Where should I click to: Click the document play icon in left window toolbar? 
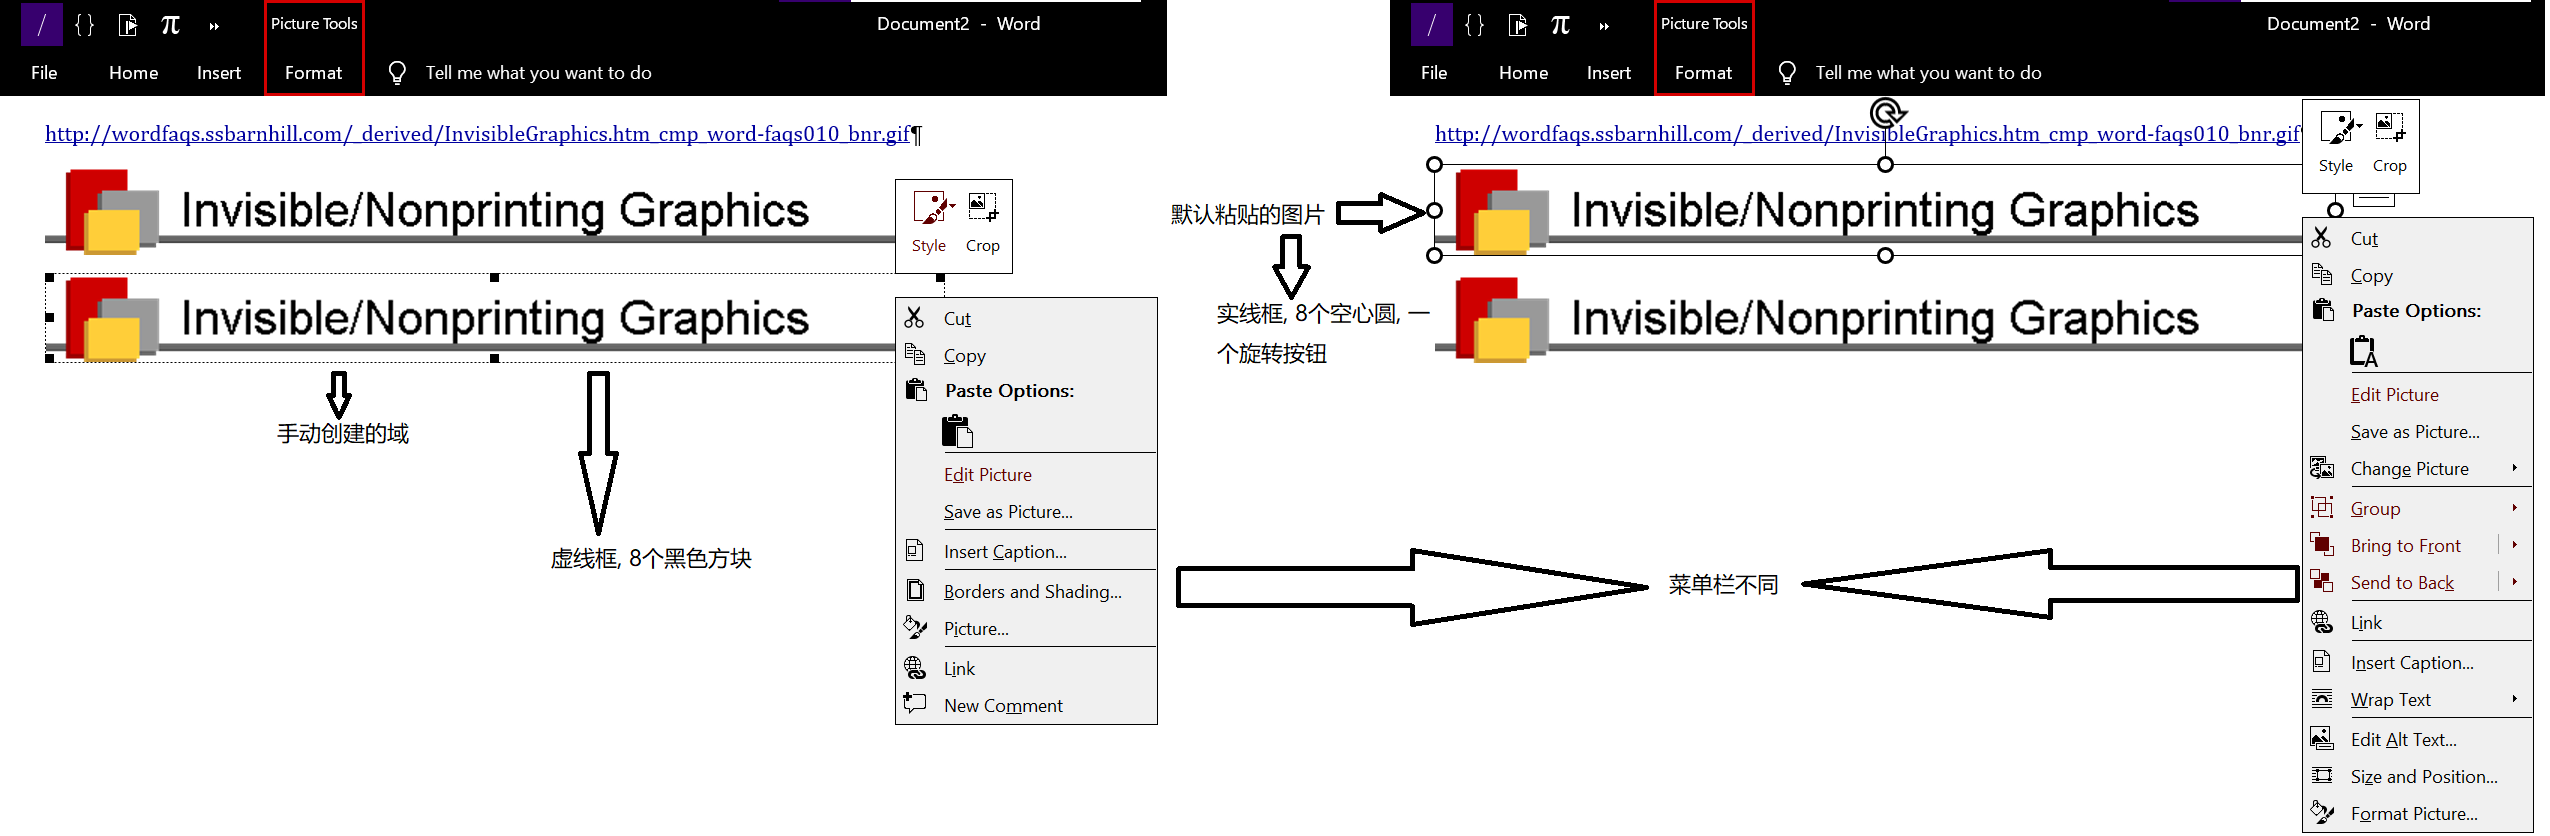coord(128,25)
